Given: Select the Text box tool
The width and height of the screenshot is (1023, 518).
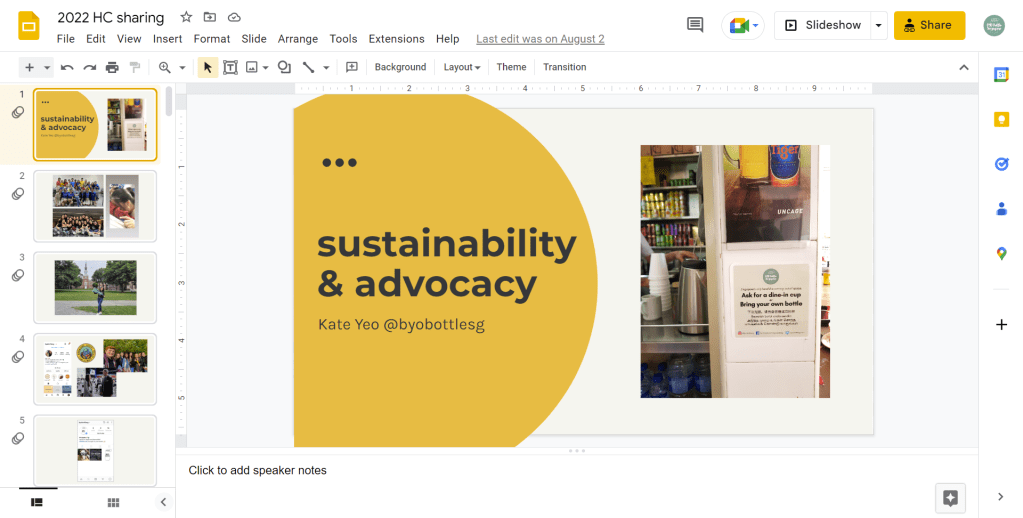Looking at the screenshot, I should coord(230,67).
